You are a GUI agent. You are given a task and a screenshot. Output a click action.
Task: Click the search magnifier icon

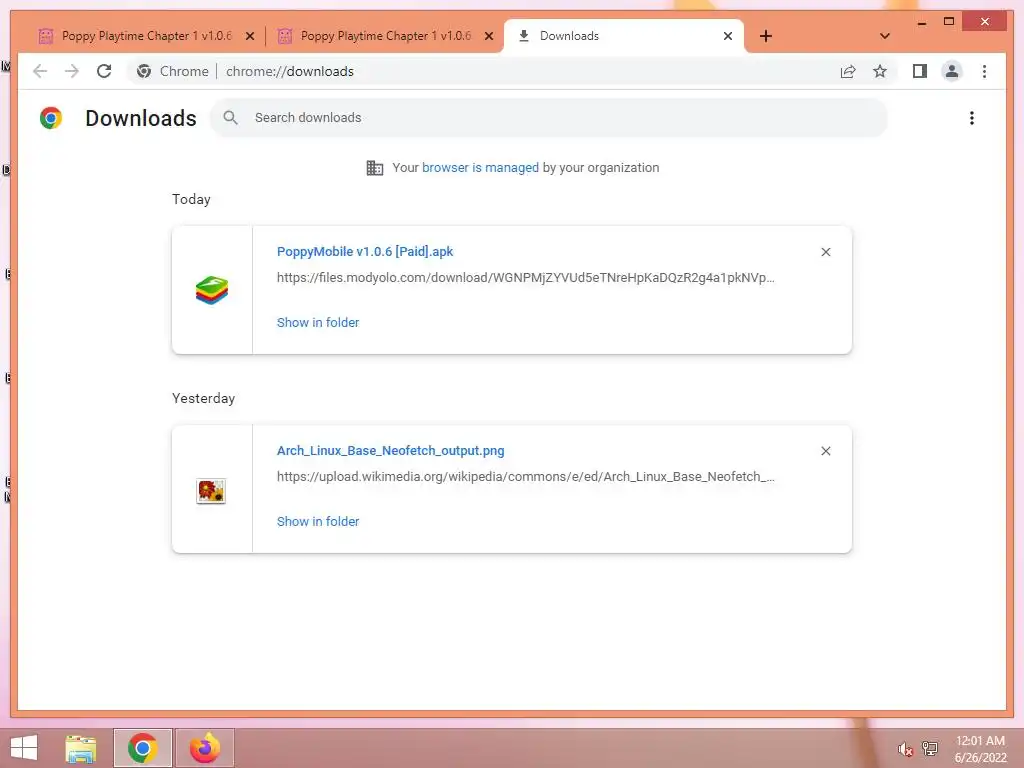[x=230, y=118]
